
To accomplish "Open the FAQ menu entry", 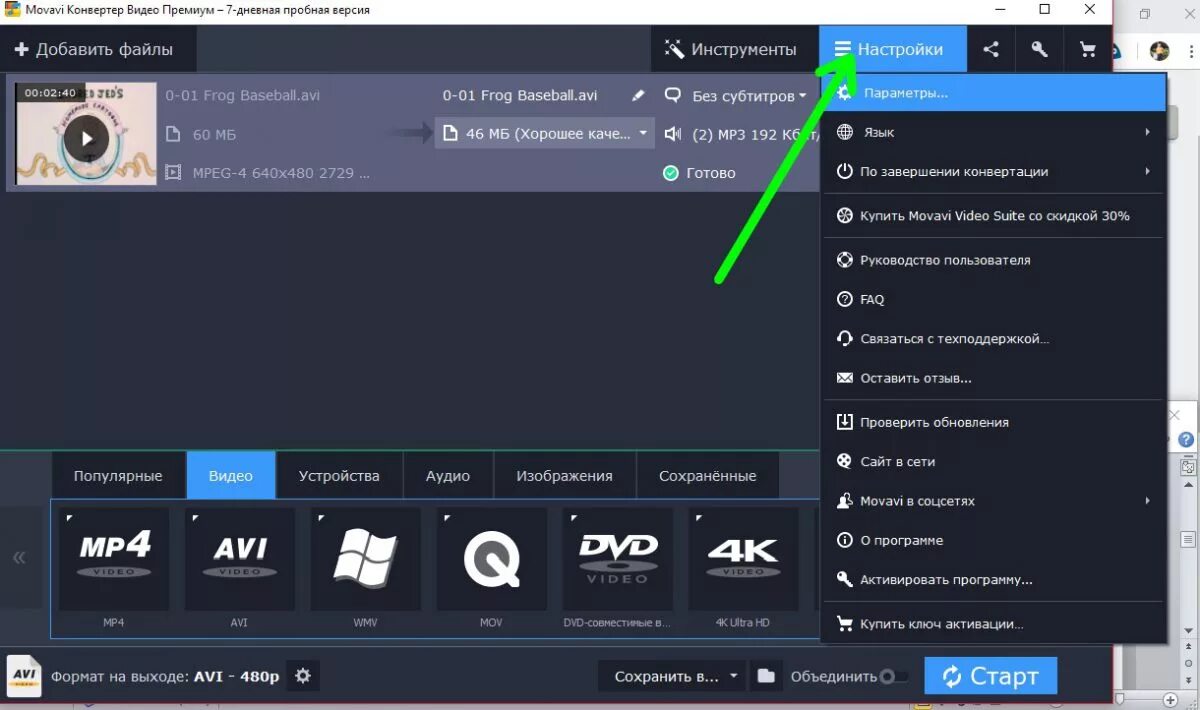I will [x=995, y=299].
